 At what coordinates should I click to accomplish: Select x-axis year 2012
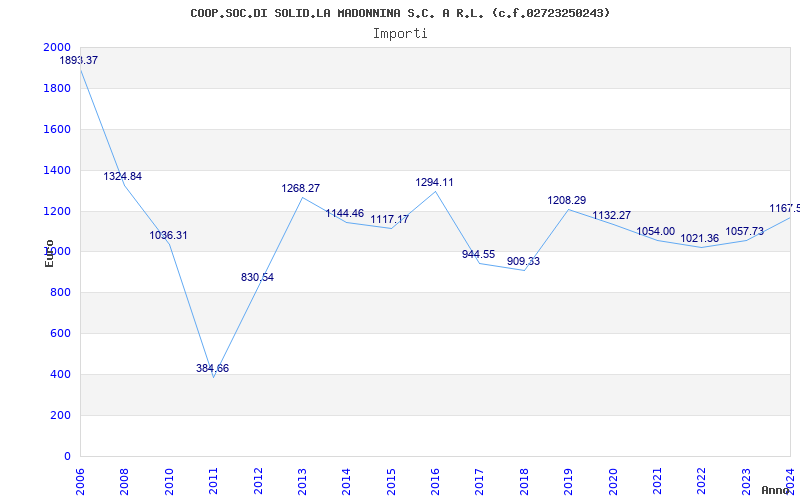258,481
